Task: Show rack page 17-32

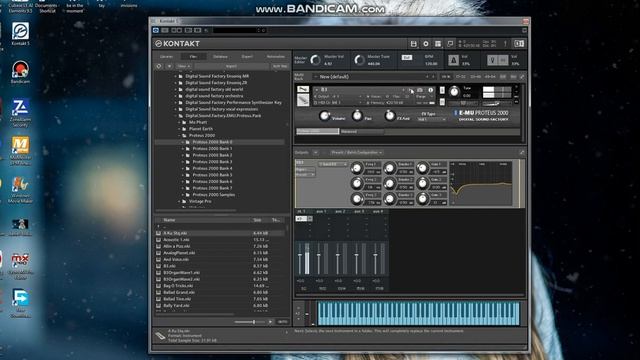Action: pos(460,77)
